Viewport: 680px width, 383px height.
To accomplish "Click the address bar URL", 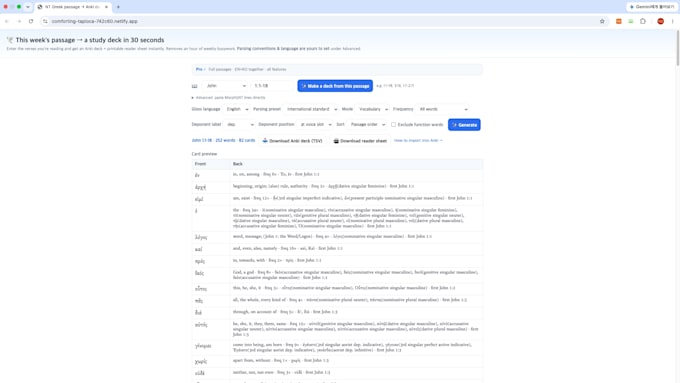I will (95, 21).
